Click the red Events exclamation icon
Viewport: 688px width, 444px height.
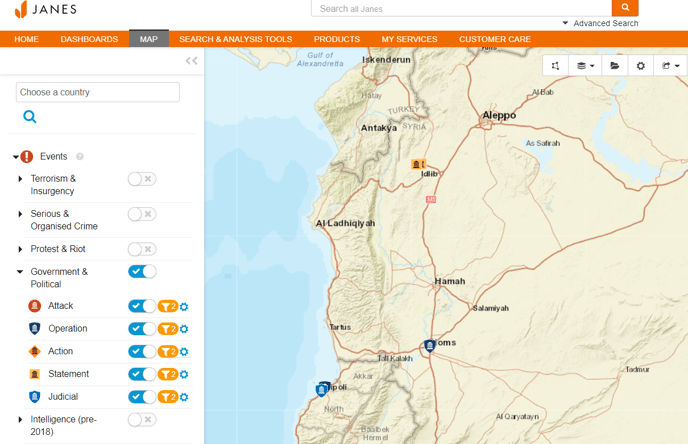pos(27,156)
